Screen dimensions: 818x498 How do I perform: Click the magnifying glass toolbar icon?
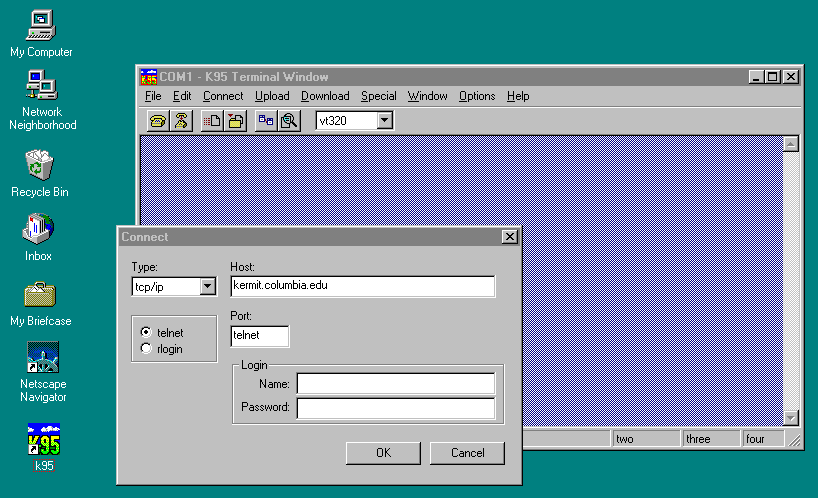pos(289,121)
